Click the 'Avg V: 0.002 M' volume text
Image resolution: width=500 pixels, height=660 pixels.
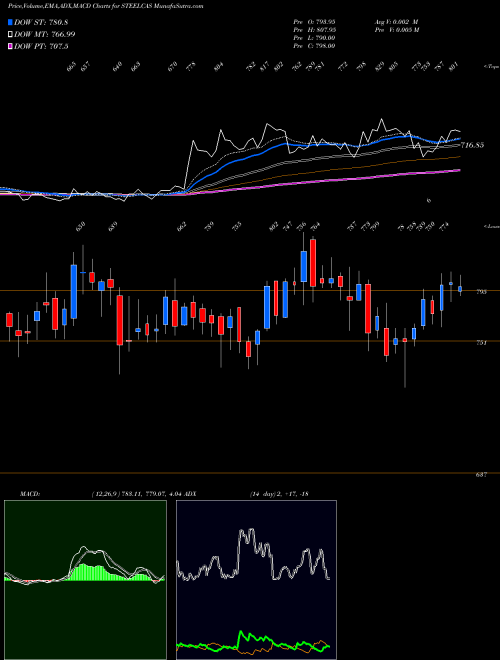(396, 22)
